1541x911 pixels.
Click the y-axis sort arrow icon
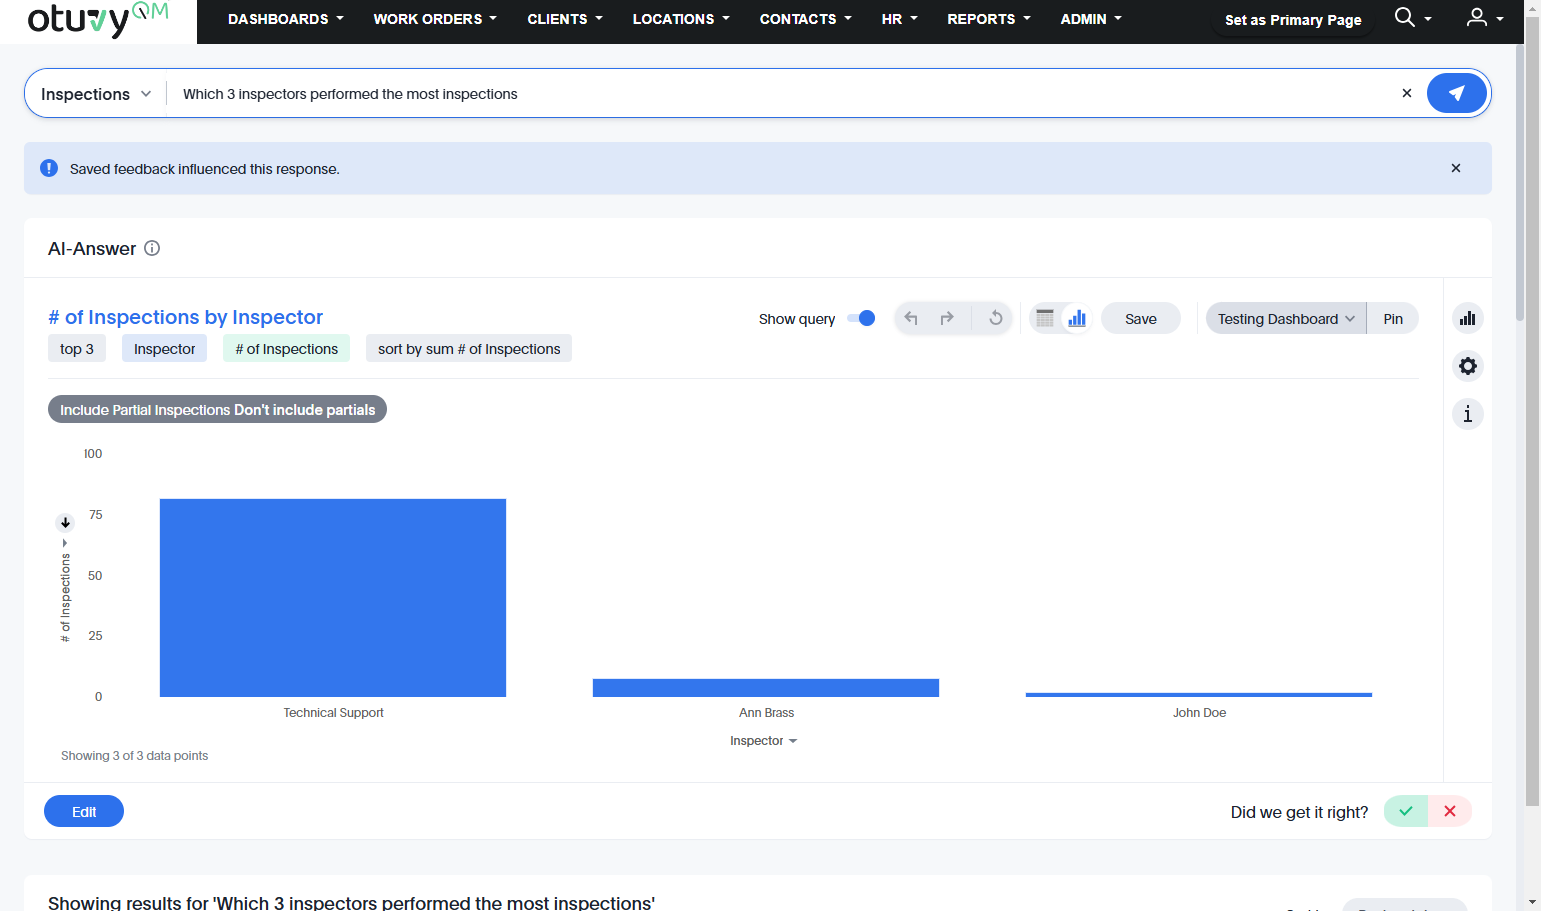pyautogui.click(x=65, y=522)
